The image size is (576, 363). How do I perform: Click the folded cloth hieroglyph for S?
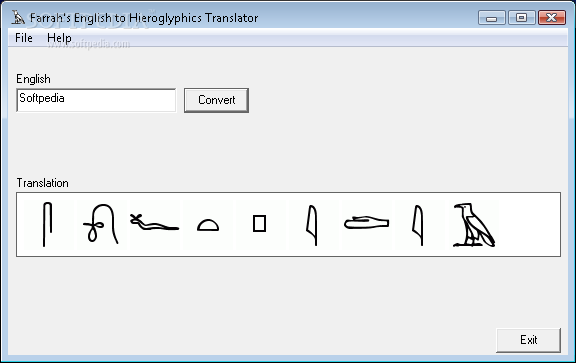click(47, 224)
